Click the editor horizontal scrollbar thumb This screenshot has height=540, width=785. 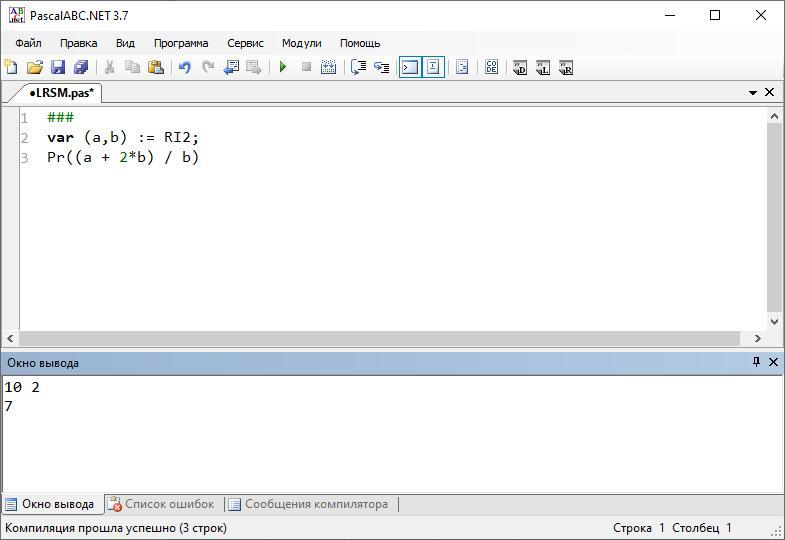click(379, 338)
